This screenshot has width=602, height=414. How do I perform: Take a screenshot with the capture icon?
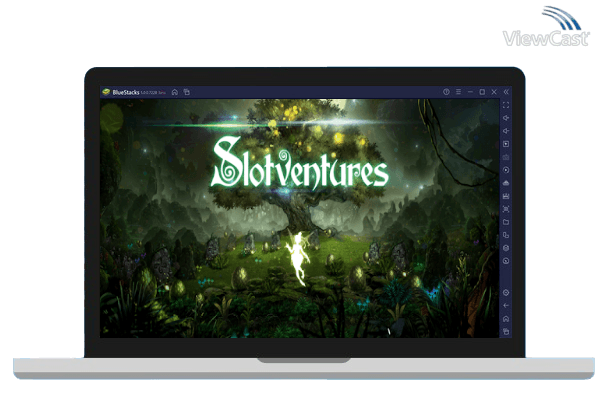click(506, 209)
